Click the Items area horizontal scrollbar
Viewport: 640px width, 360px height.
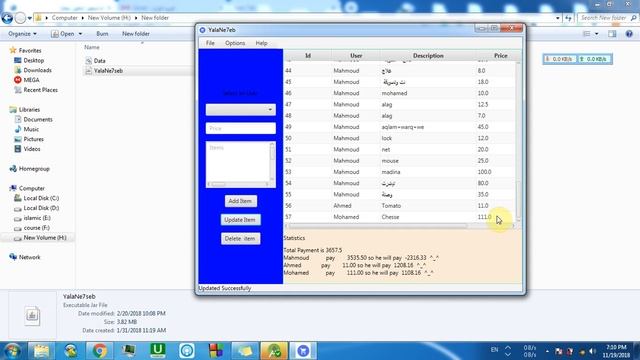tap(238, 184)
